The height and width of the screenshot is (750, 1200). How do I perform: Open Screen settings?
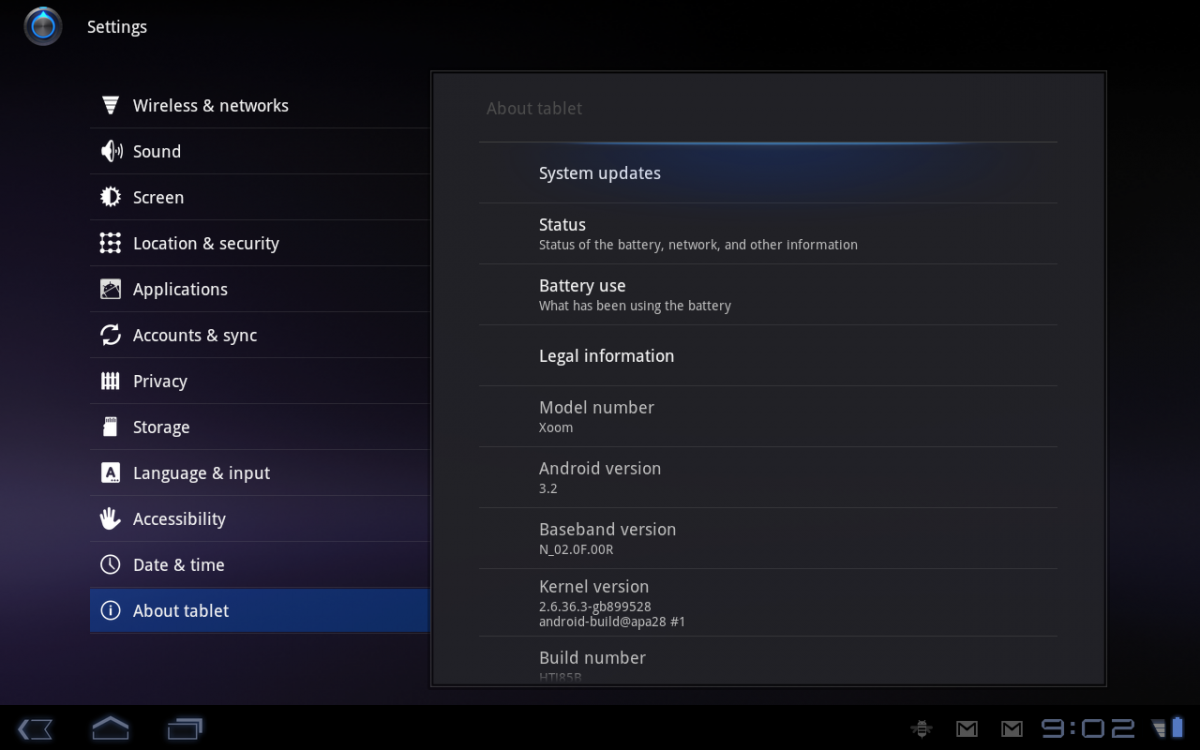pyautogui.click(x=260, y=197)
